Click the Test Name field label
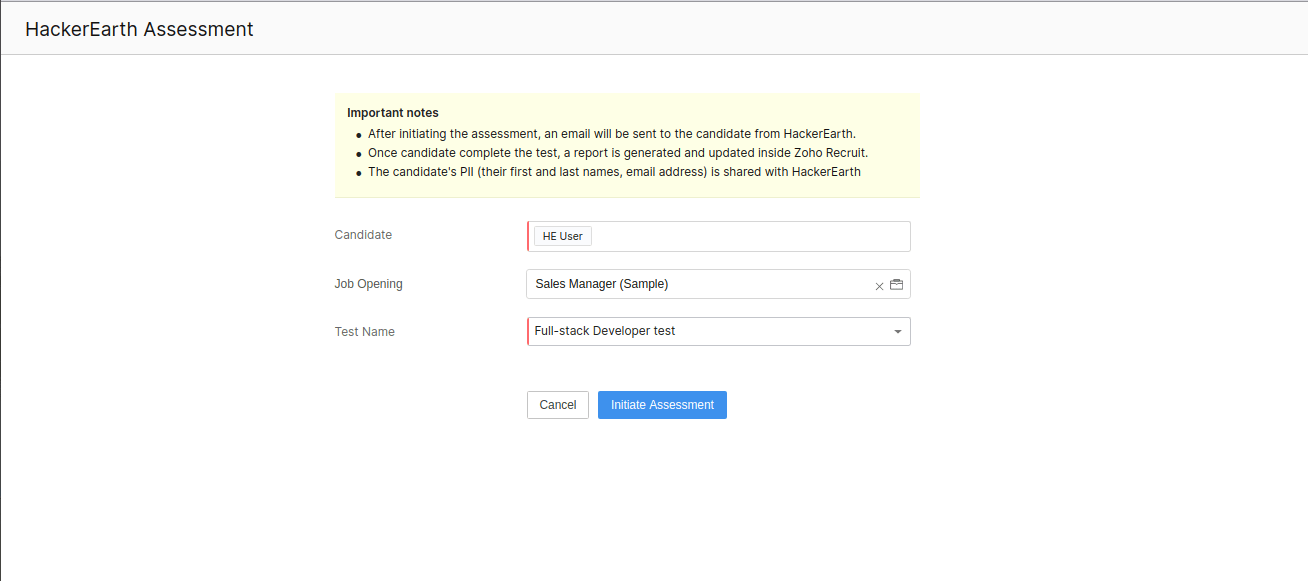The height and width of the screenshot is (581, 1308). coord(364,332)
